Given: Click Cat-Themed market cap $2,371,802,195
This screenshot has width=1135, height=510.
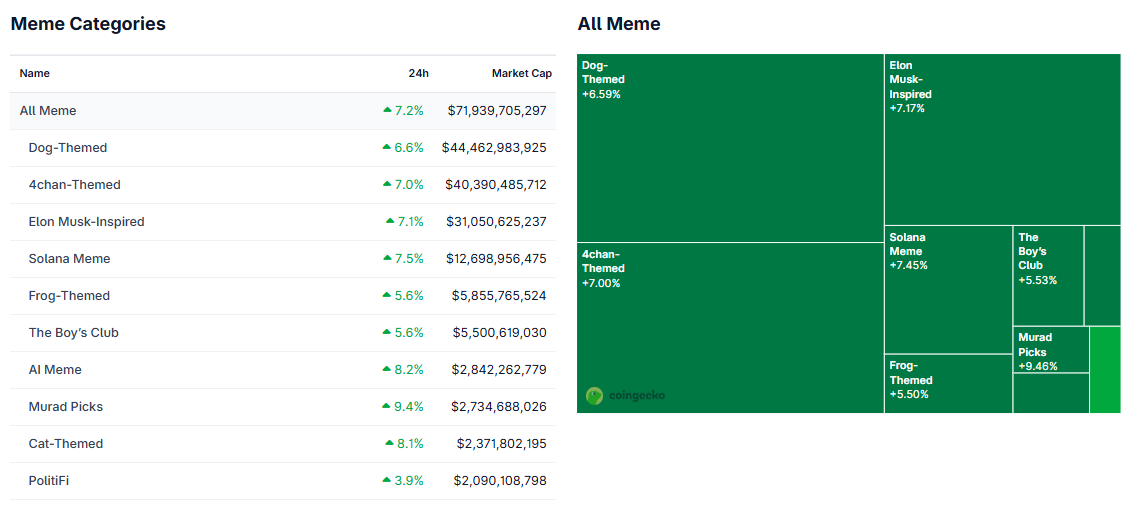Looking at the screenshot, I should click(x=502, y=443).
